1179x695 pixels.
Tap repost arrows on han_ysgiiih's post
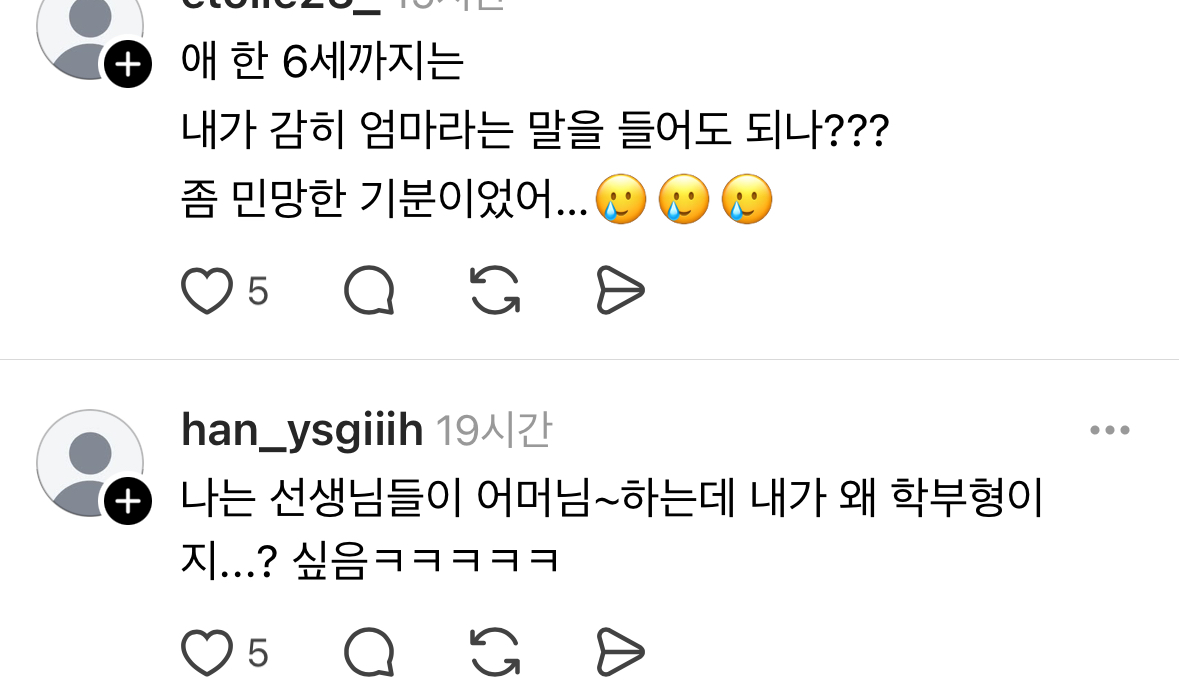click(x=495, y=652)
